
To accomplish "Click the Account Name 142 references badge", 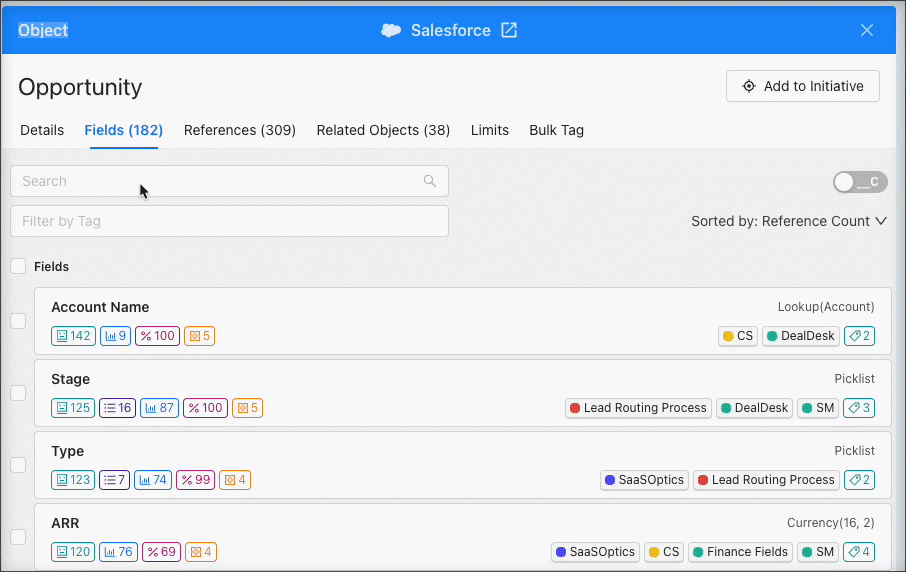I will pyautogui.click(x=73, y=336).
